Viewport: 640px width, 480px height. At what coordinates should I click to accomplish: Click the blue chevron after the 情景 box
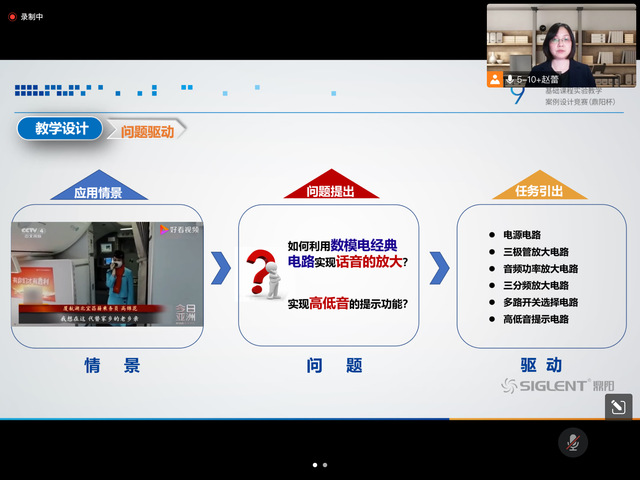(x=221, y=268)
